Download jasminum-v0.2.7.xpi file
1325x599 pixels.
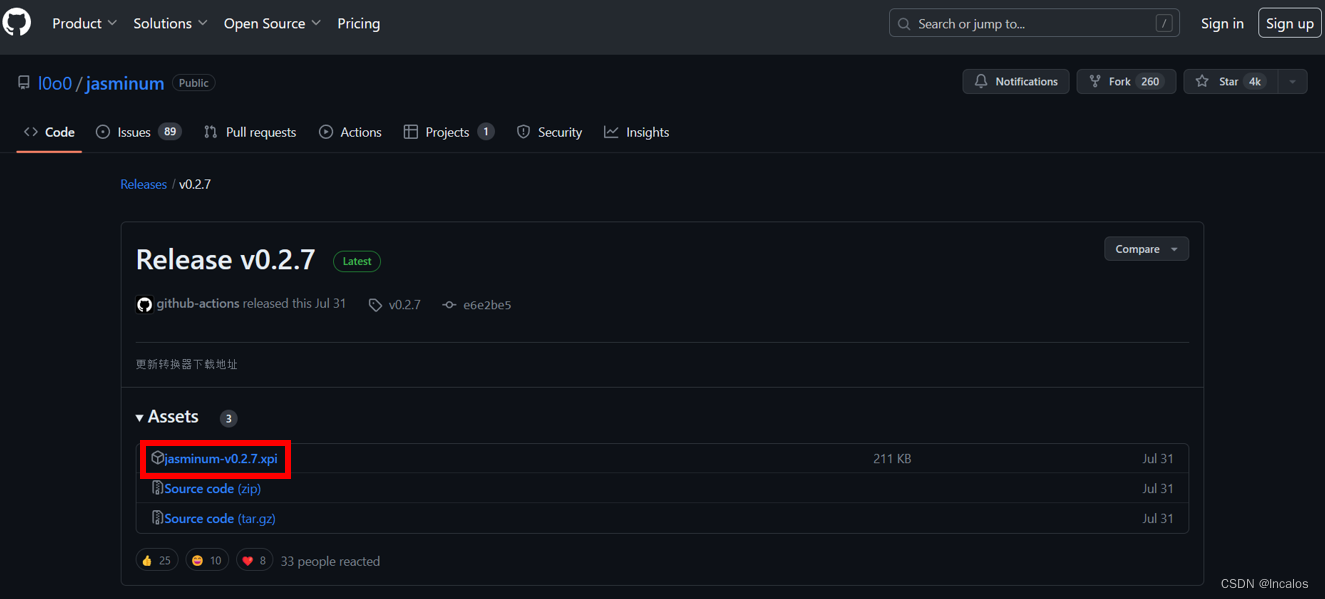click(x=221, y=458)
